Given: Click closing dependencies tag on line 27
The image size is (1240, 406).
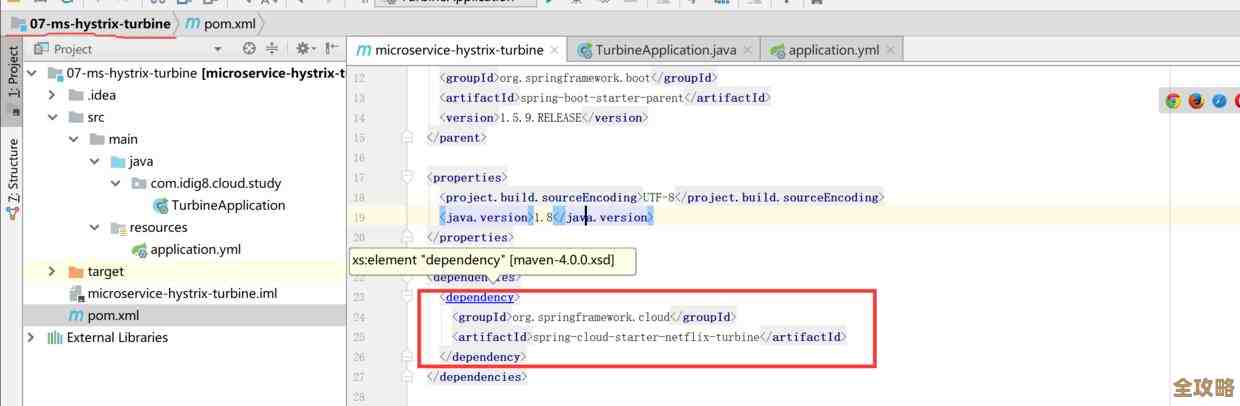Looking at the screenshot, I should coord(477,377).
